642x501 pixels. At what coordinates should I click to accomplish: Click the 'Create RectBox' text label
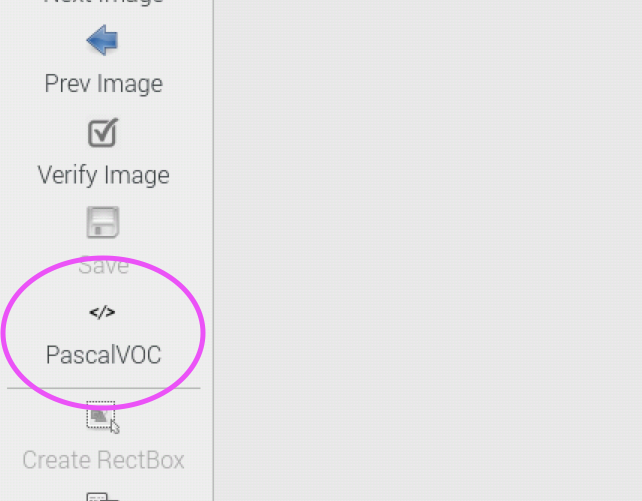coord(103,460)
